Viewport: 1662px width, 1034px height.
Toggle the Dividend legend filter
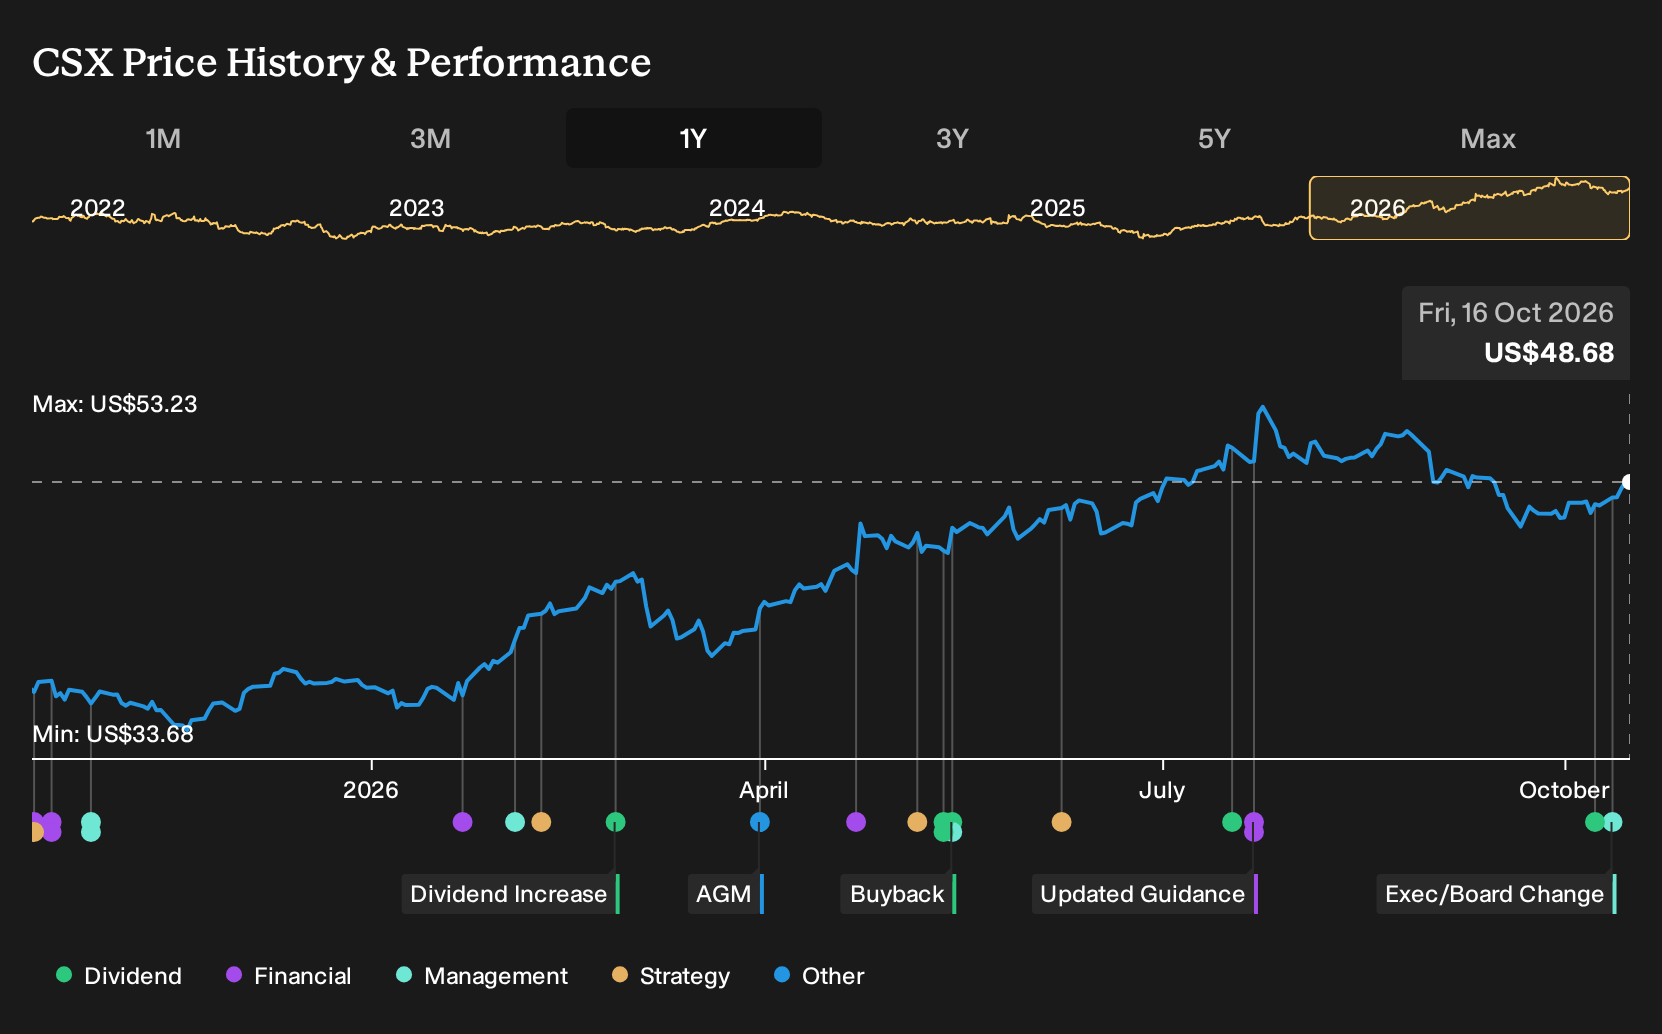point(119,976)
